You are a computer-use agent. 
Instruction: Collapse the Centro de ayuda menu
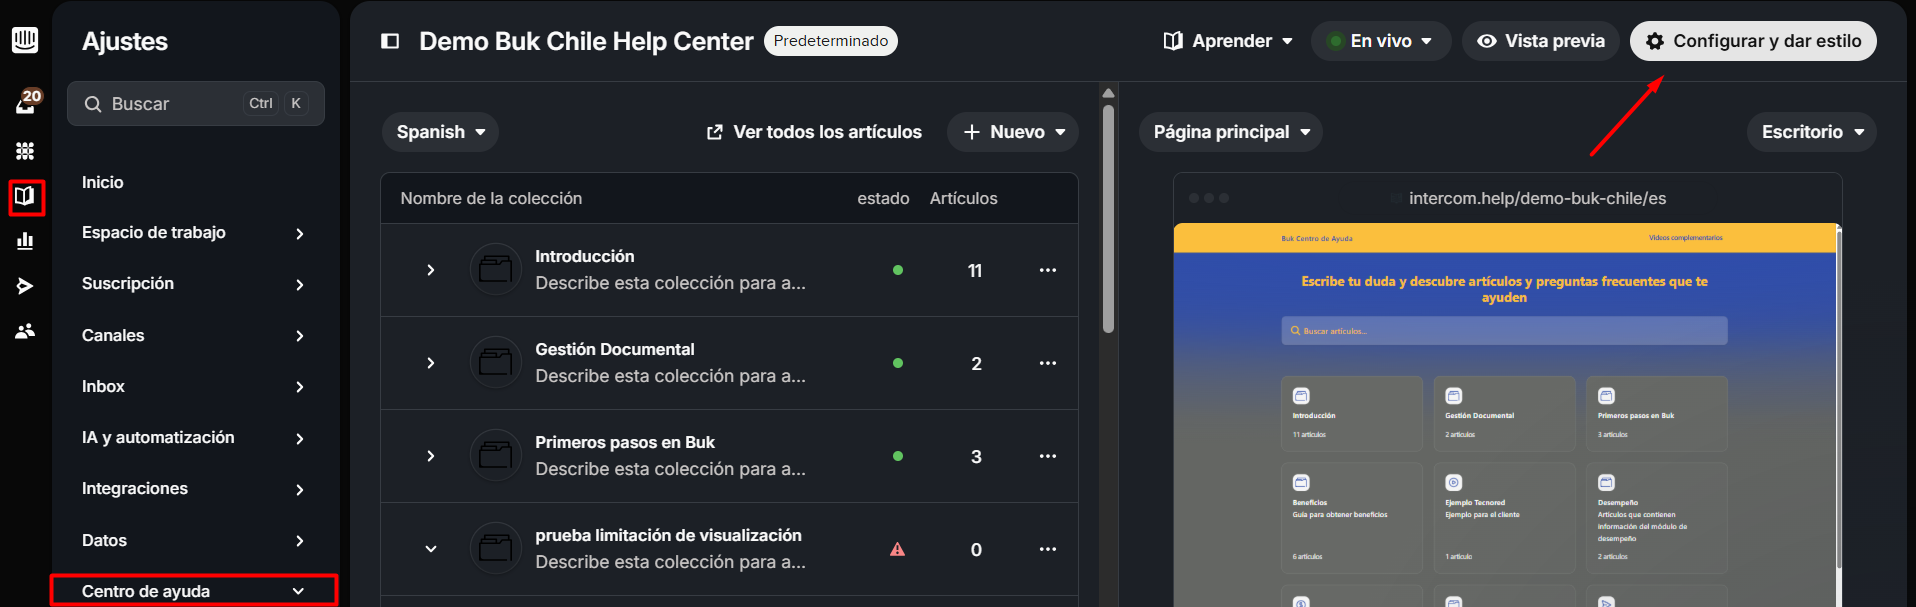pyautogui.click(x=194, y=591)
